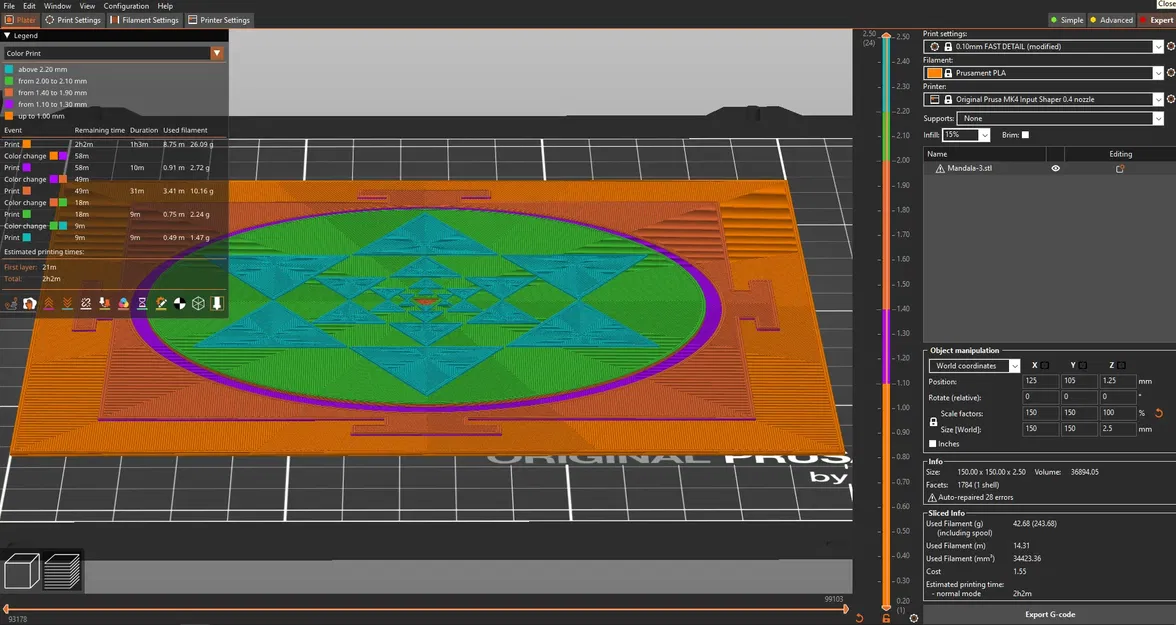Click the orange Prusament PLA color swatch

934,73
